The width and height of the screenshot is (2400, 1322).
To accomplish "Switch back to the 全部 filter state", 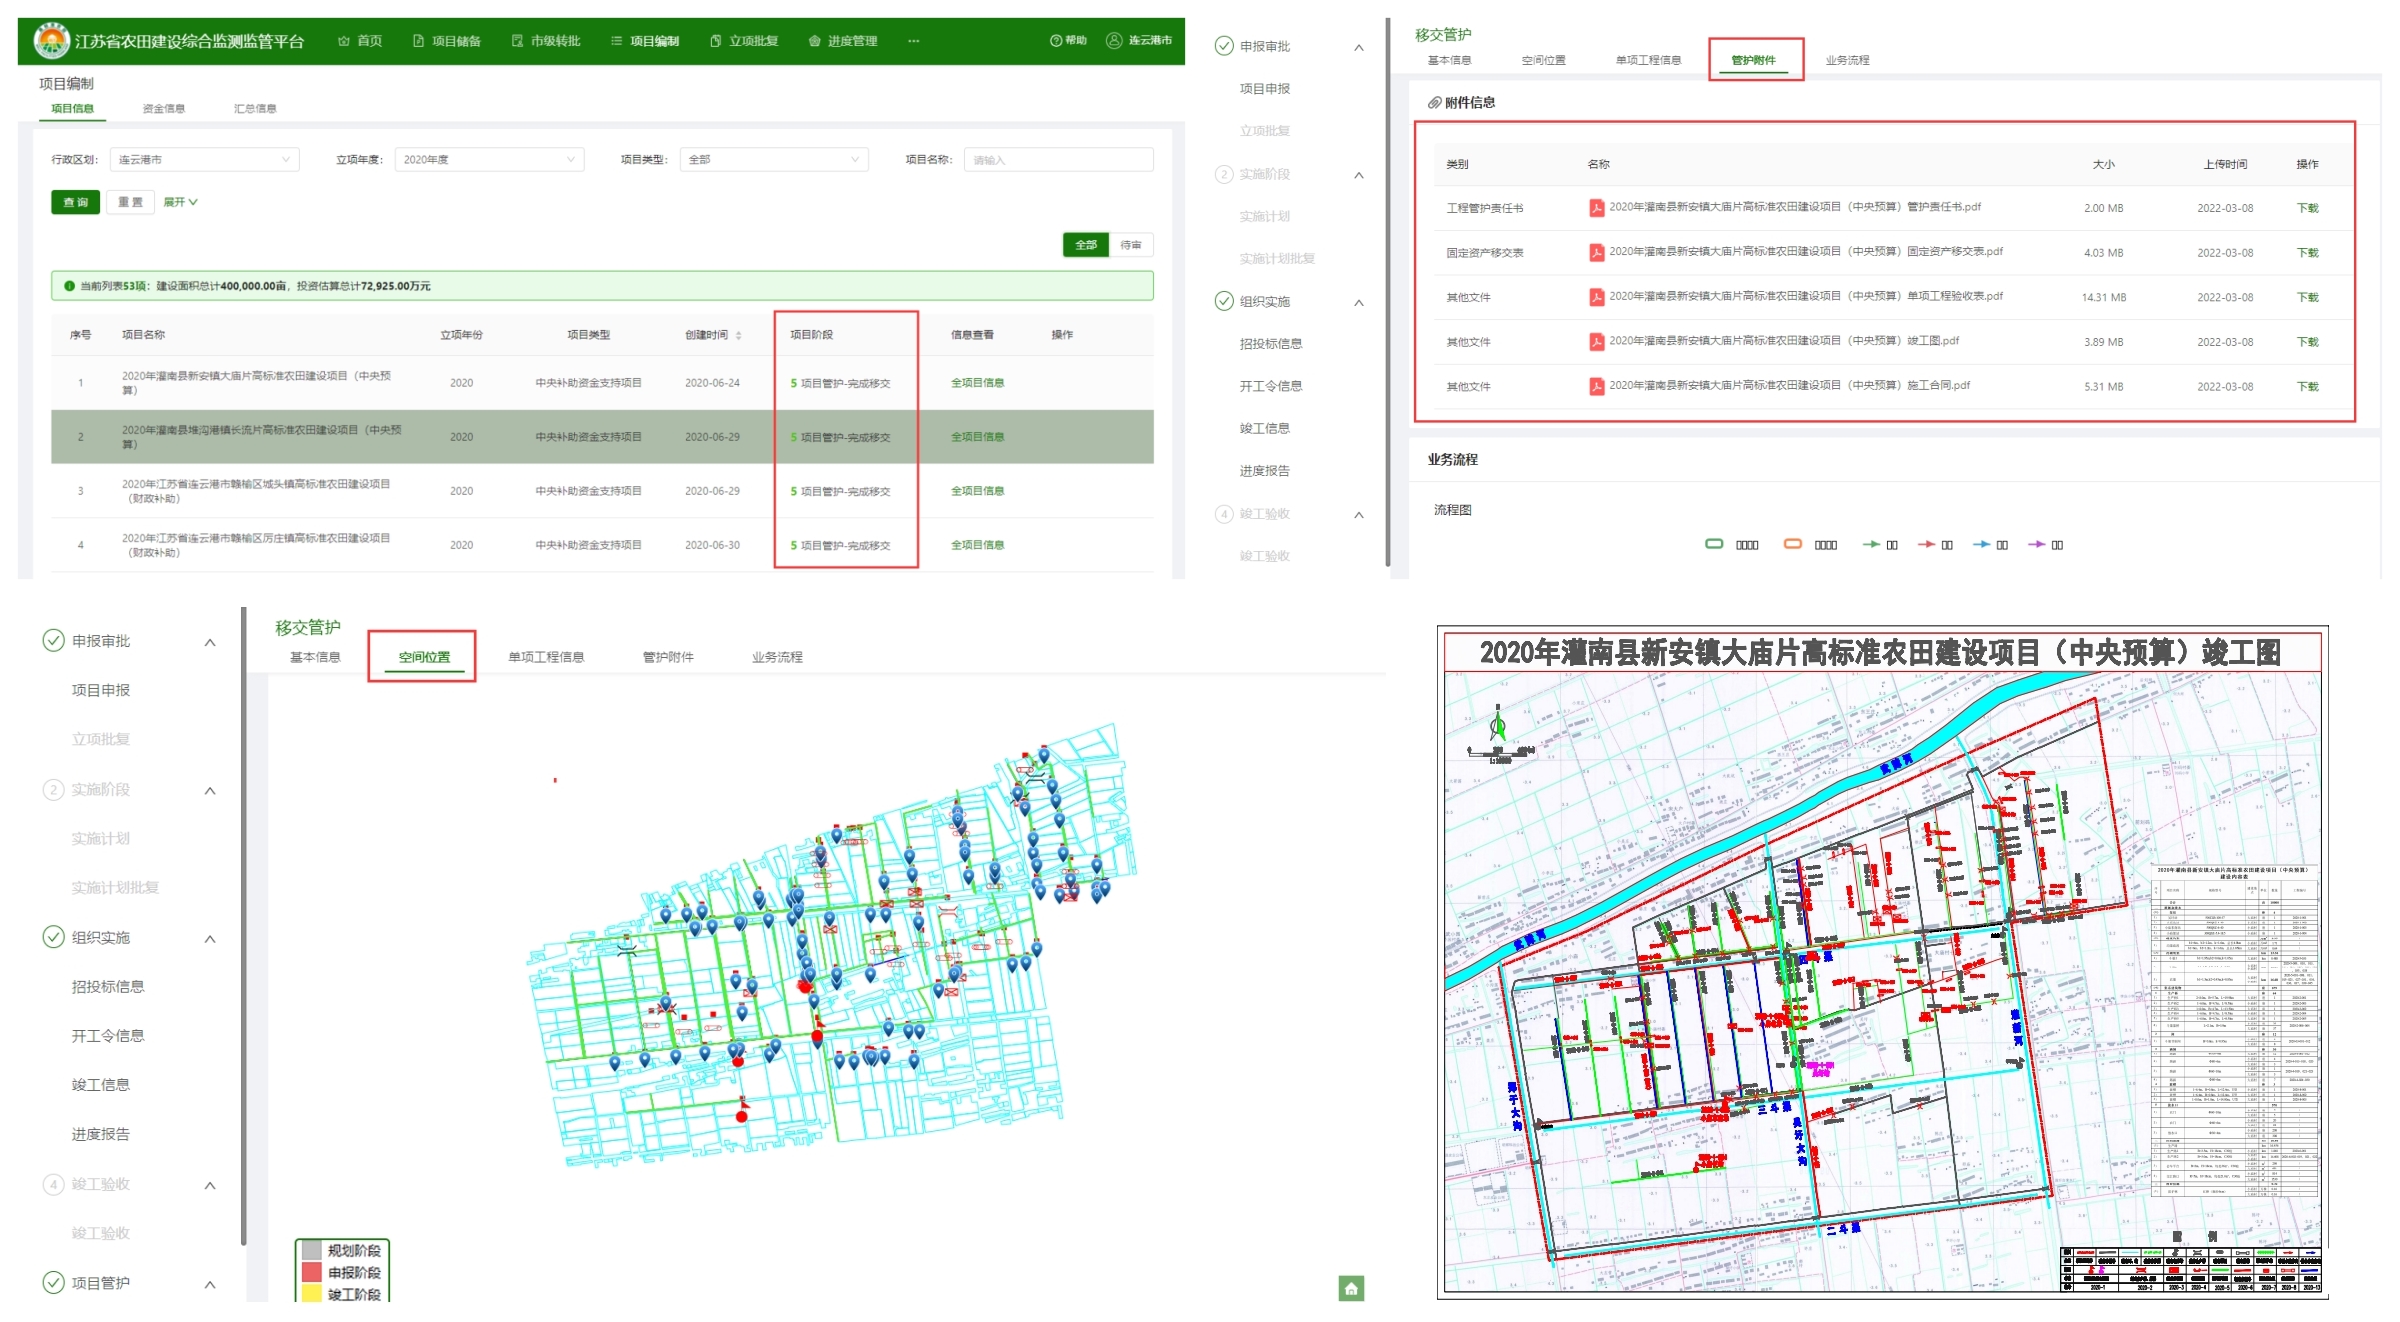I will 1085,244.
